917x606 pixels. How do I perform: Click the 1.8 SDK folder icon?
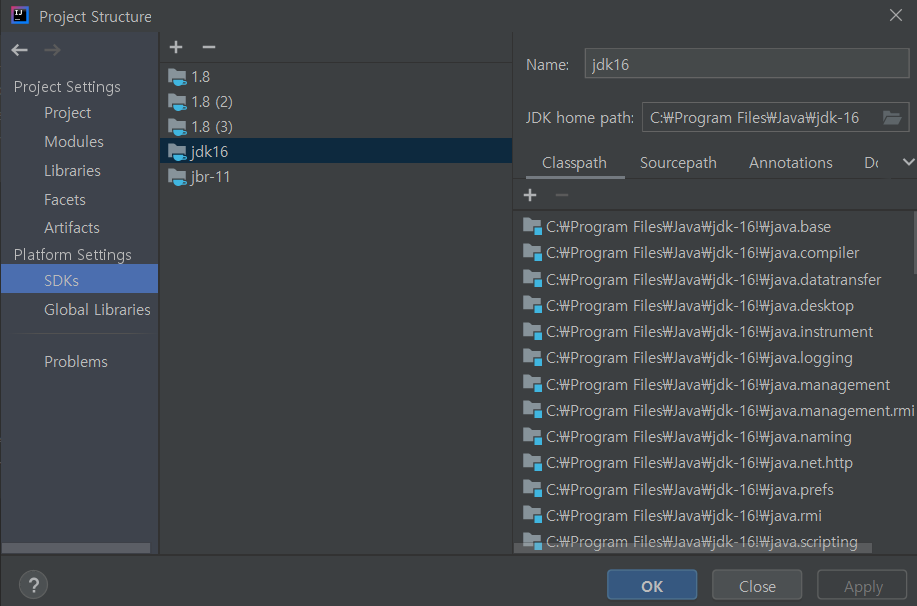tap(177, 77)
